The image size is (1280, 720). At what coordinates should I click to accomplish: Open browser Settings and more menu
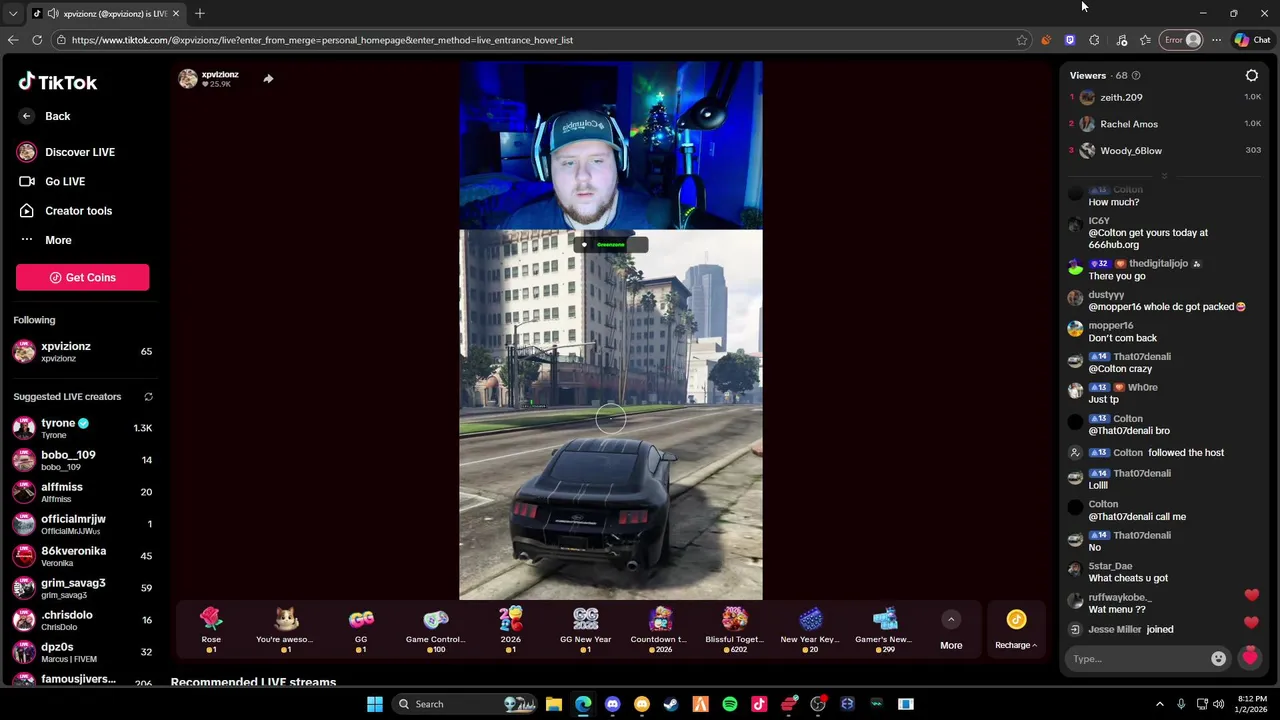pos(1216,40)
